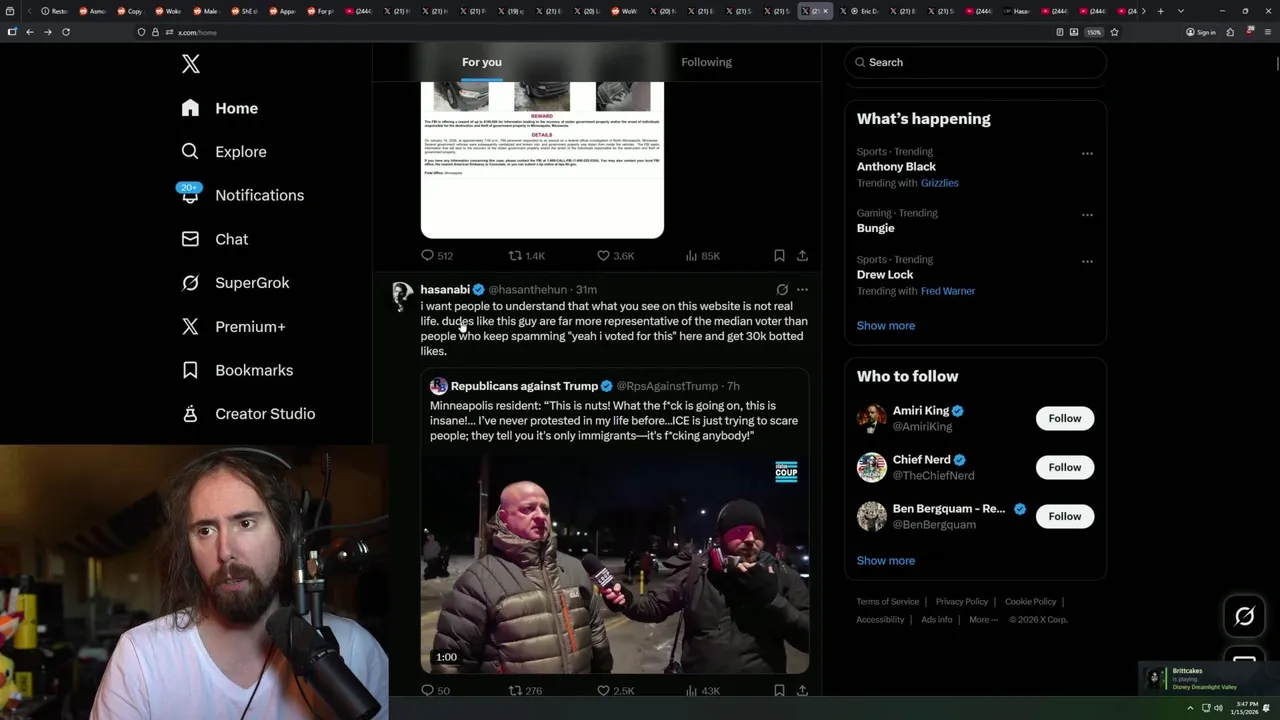Share the FBI reward post
The image size is (1280, 720).
click(802, 256)
